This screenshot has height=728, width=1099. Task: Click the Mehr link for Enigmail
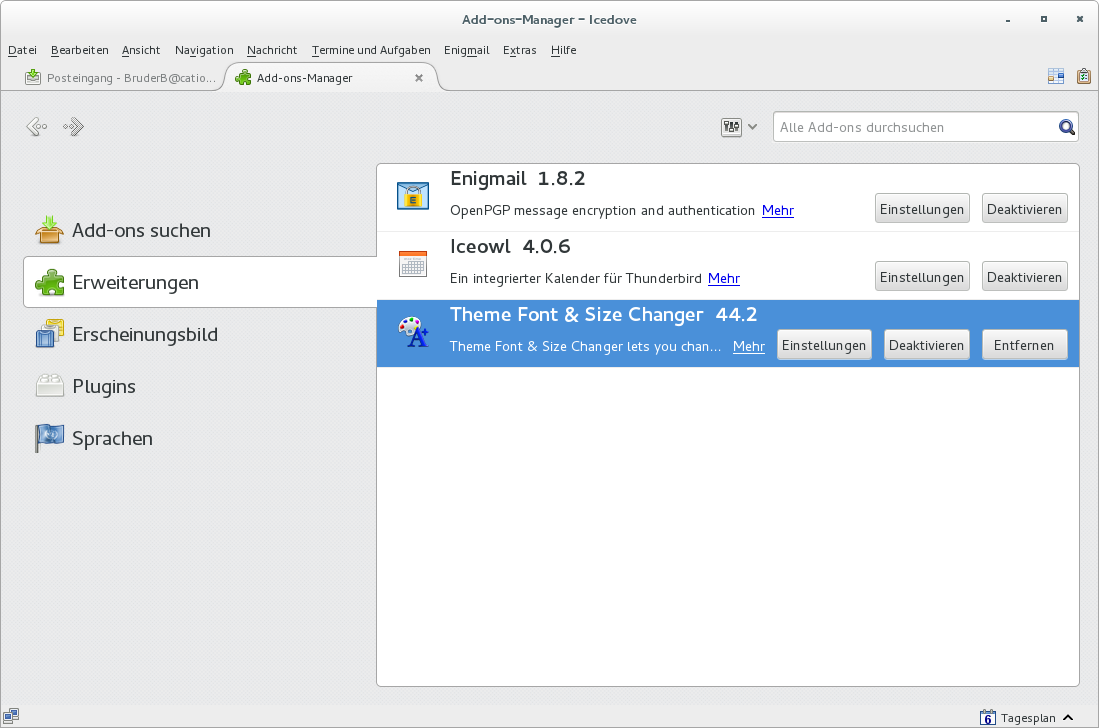click(x=777, y=210)
